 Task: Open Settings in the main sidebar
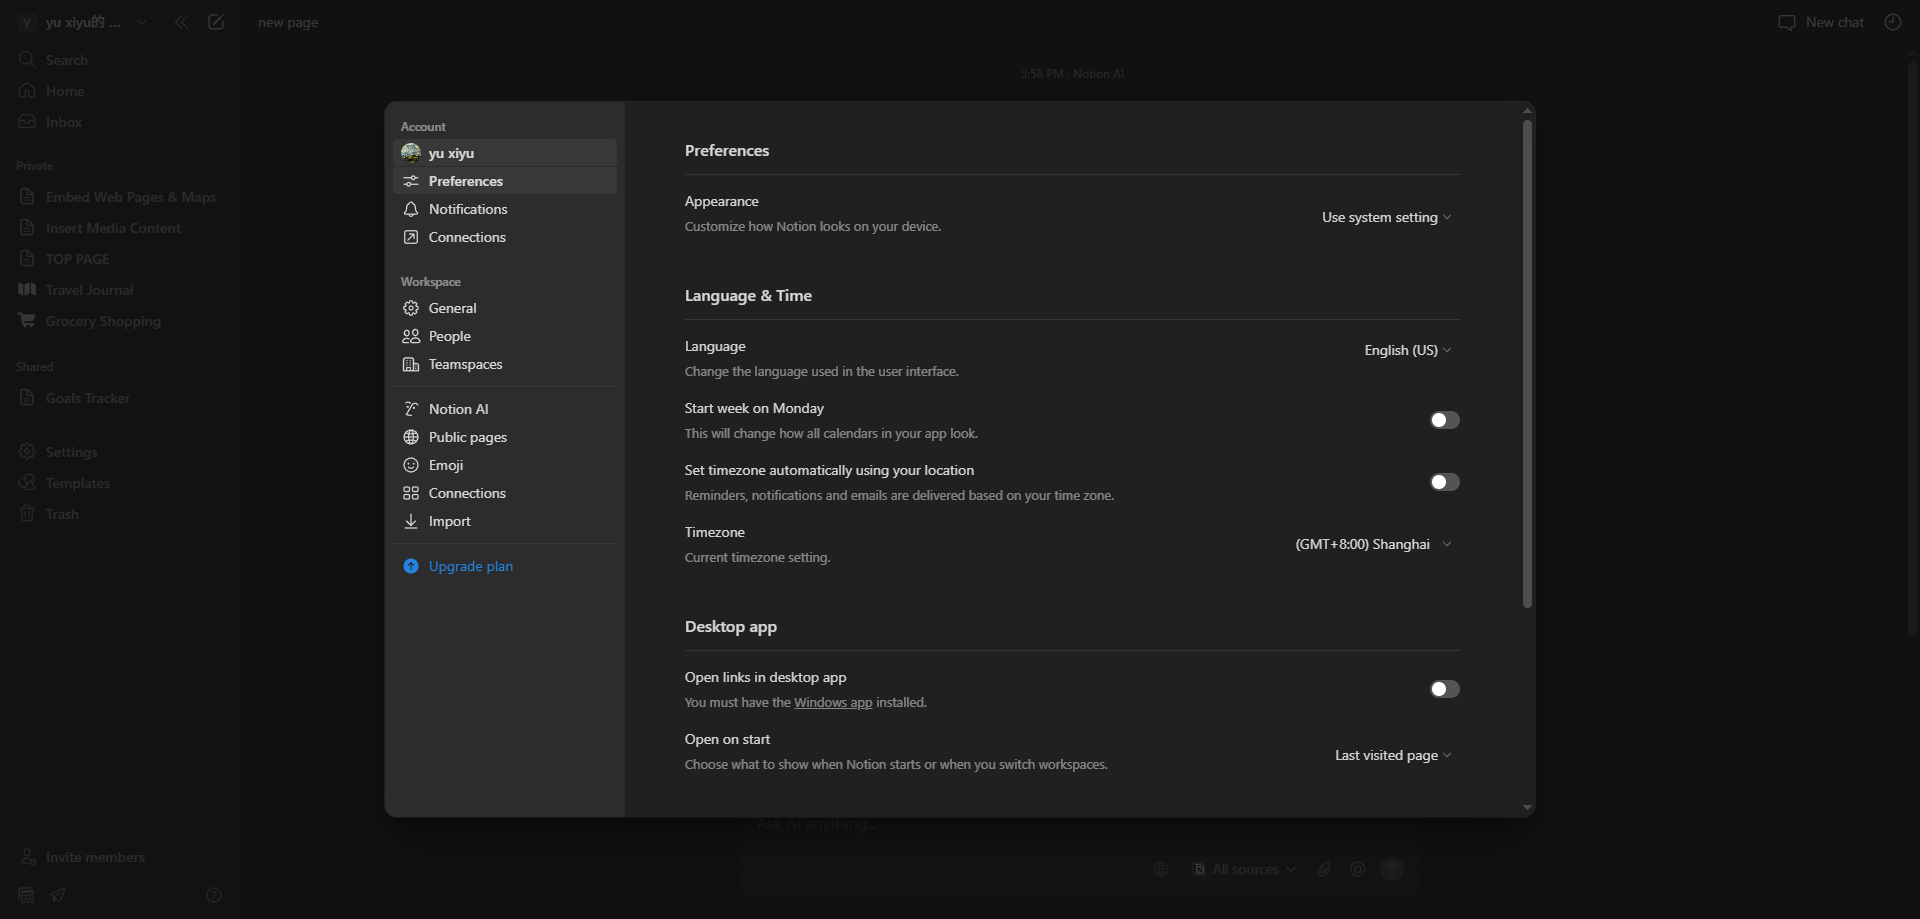(x=118, y=452)
